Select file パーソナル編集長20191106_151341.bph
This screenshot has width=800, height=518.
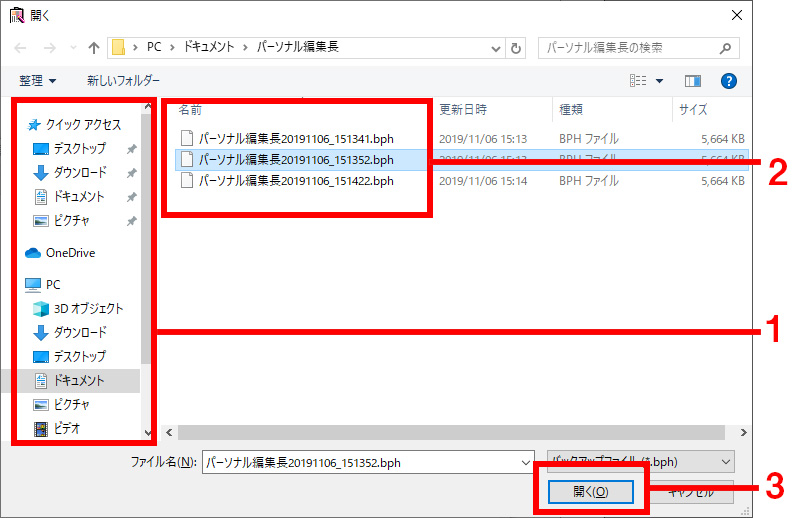(296, 138)
